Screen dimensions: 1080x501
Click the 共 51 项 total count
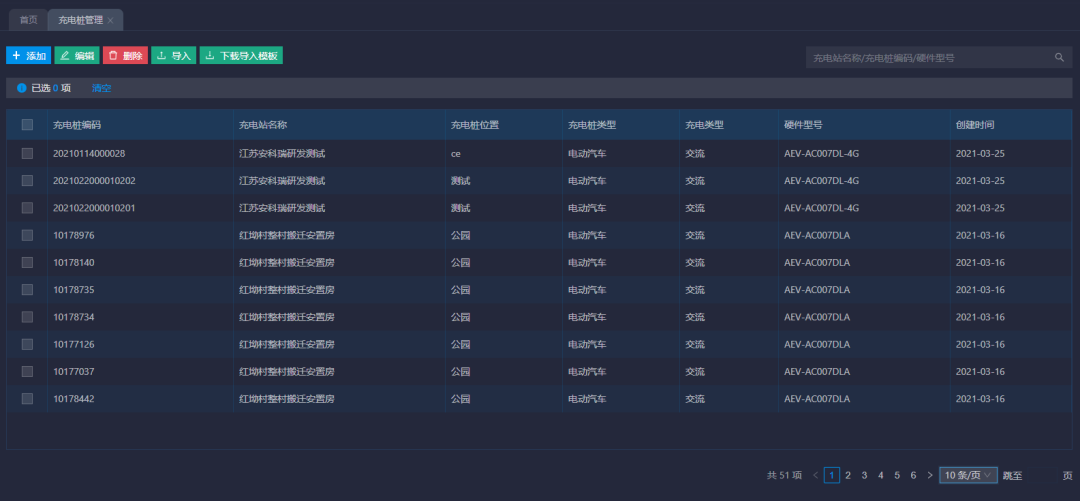coord(785,476)
